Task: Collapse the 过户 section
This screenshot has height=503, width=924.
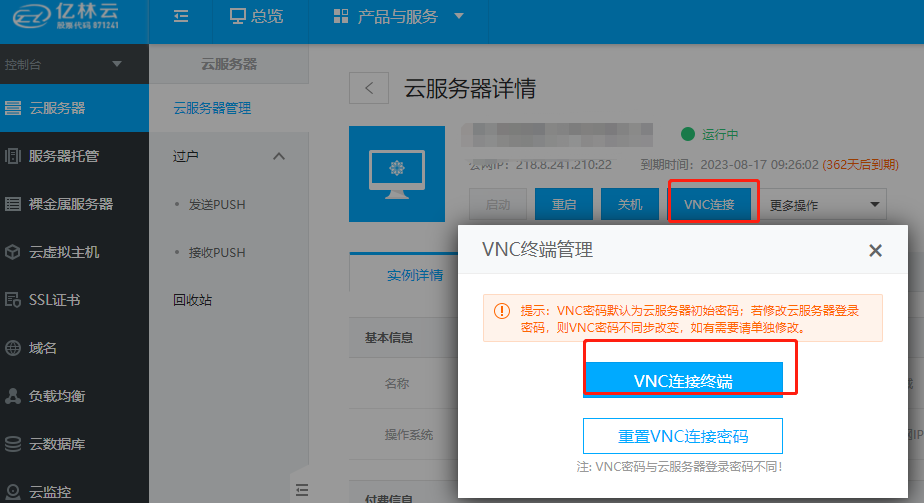Action: coord(279,157)
